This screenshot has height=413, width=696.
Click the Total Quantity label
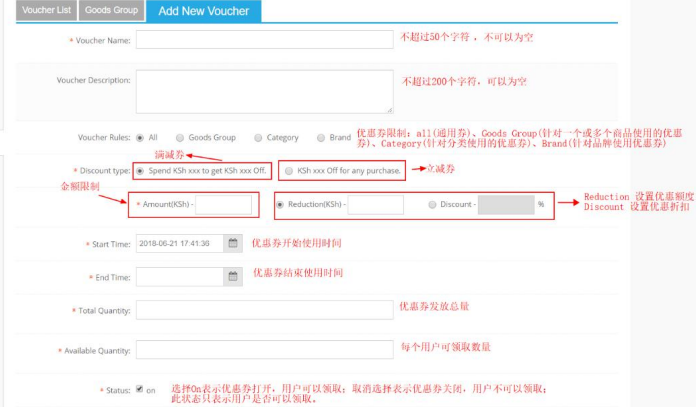[x=104, y=311]
